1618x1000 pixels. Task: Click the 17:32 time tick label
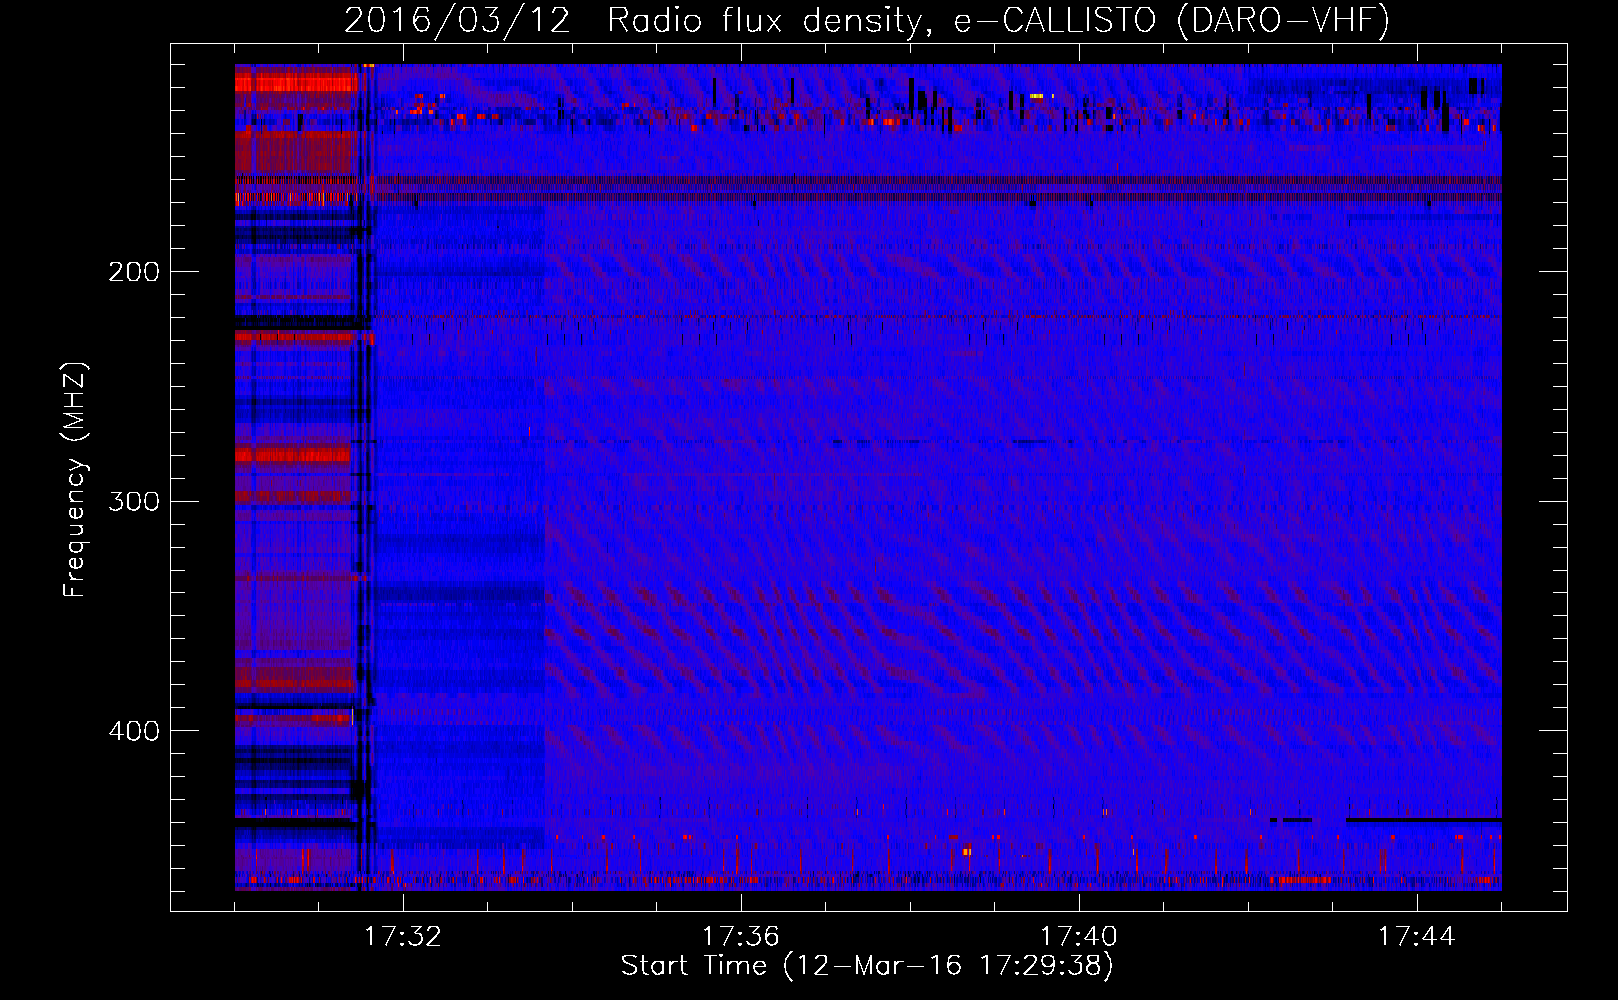(x=402, y=937)
